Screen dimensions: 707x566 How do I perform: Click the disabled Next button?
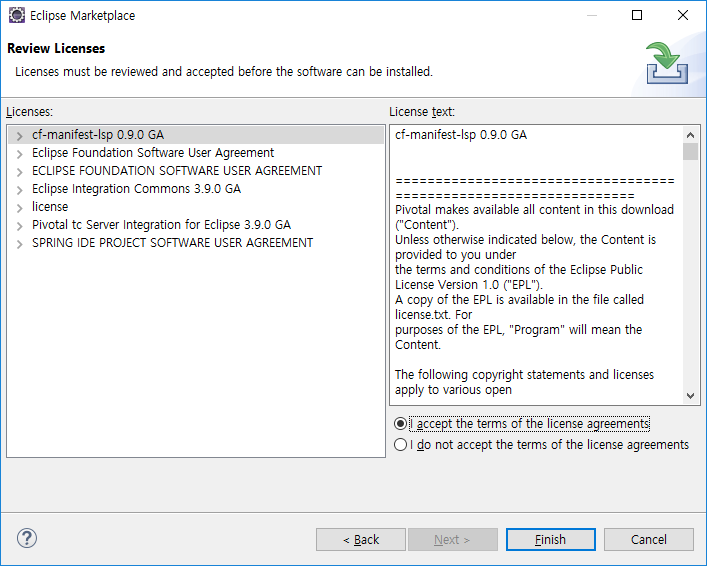click(x=453, y=539)
